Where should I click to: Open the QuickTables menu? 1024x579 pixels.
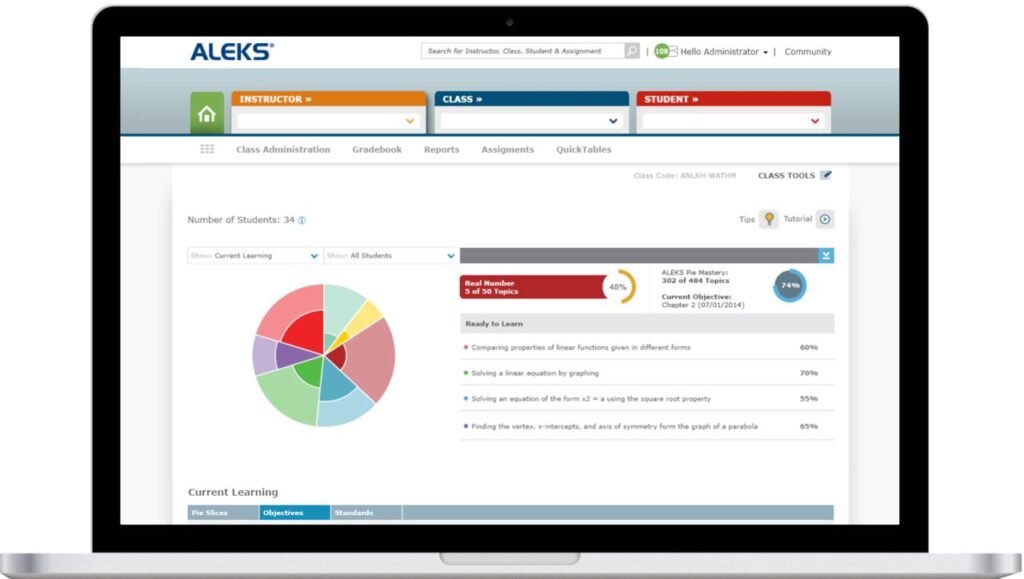click(584, 149)
